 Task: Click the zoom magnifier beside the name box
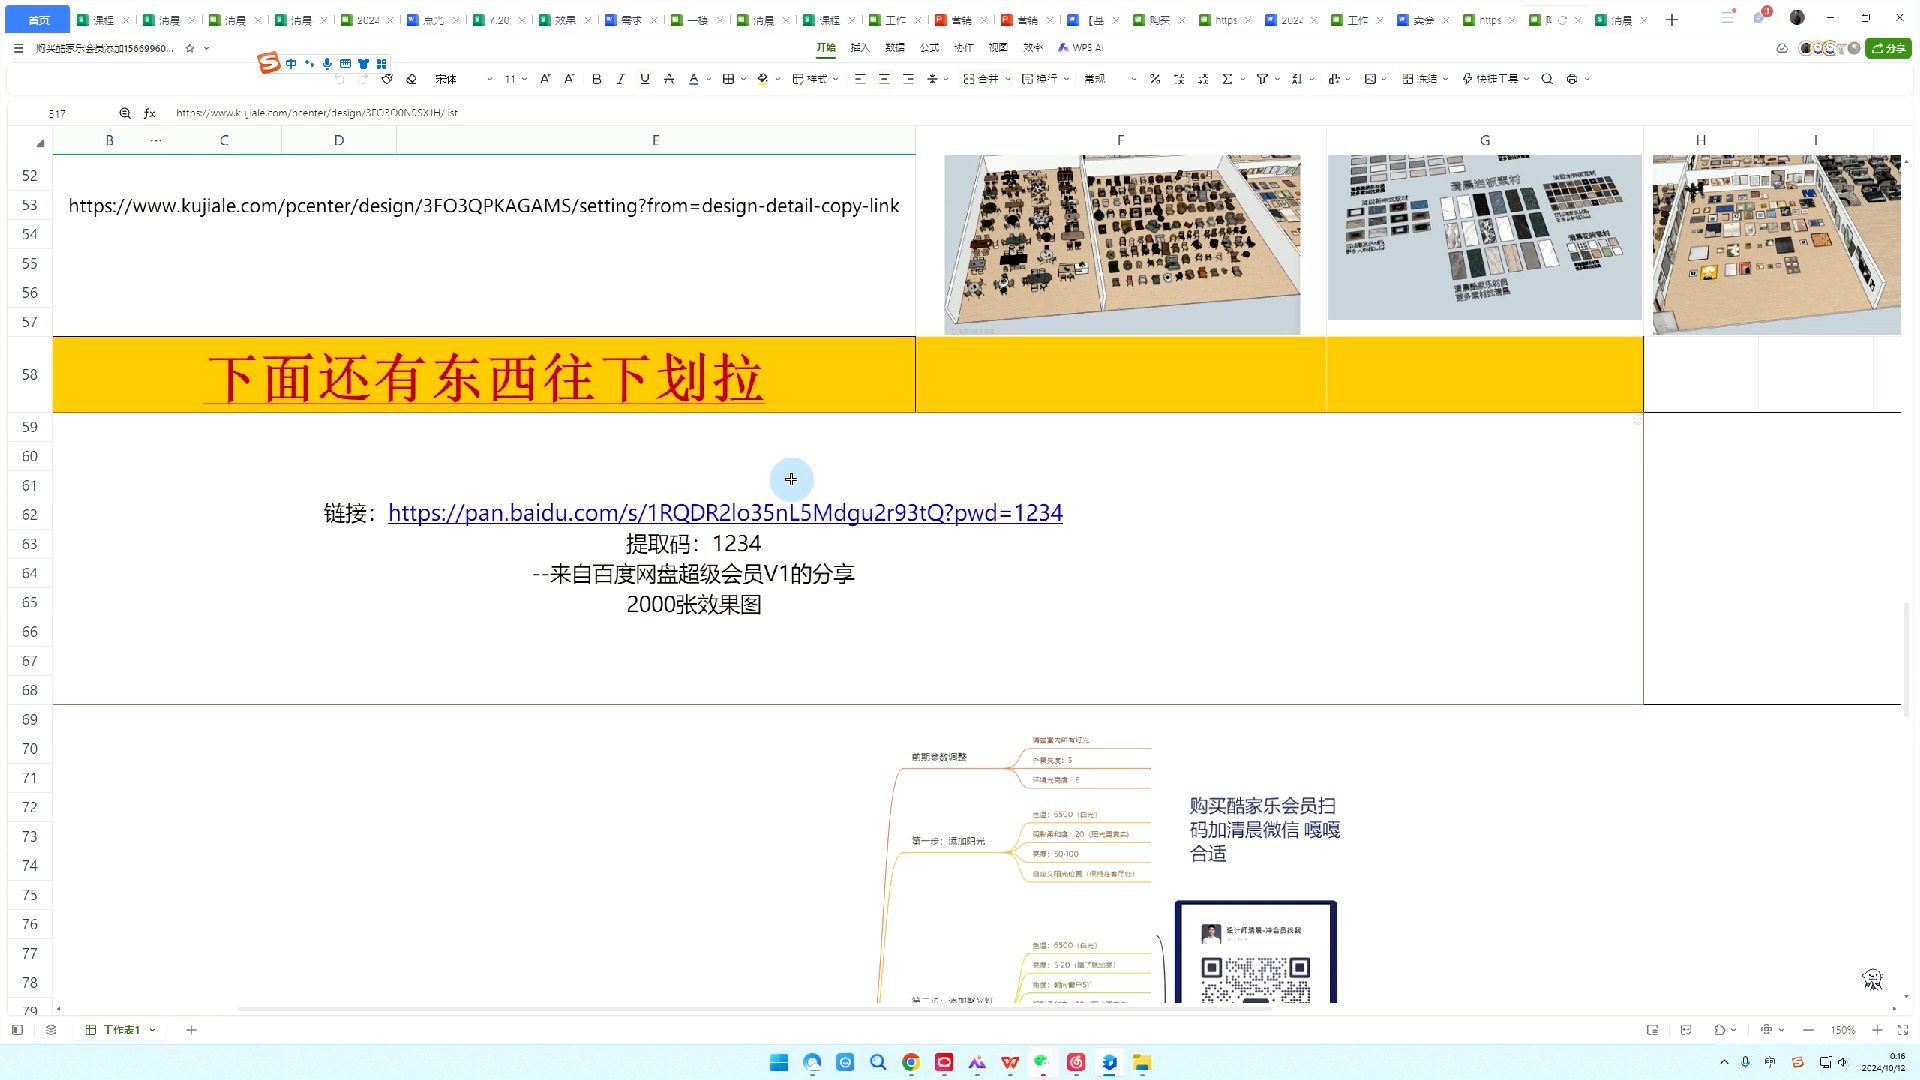tap(125, 113)
